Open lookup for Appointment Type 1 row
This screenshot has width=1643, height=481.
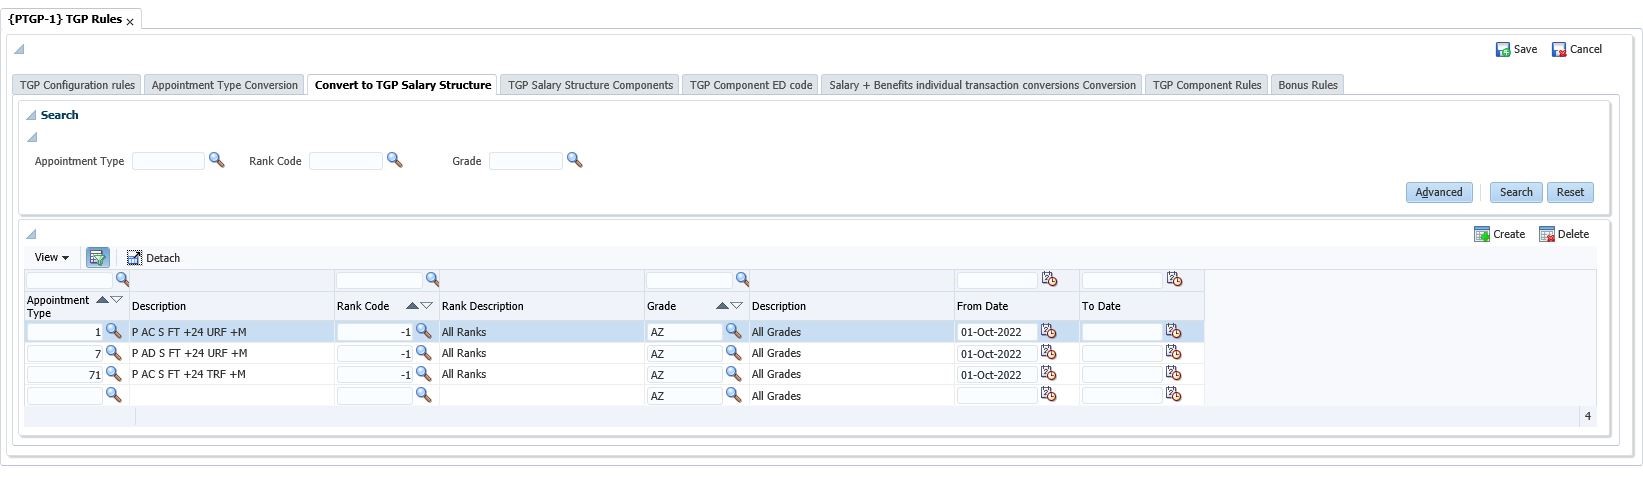[113, 331]
